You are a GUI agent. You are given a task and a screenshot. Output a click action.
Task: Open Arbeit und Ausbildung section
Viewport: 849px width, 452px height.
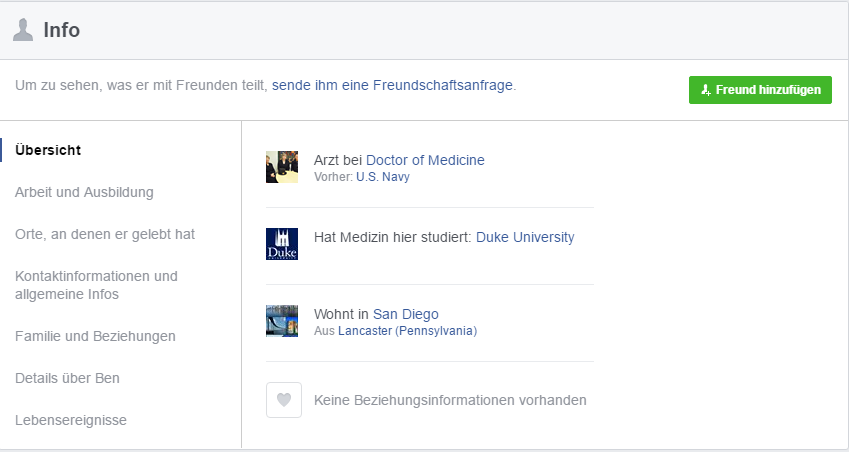pyautogui.click(x=84, y=192)
